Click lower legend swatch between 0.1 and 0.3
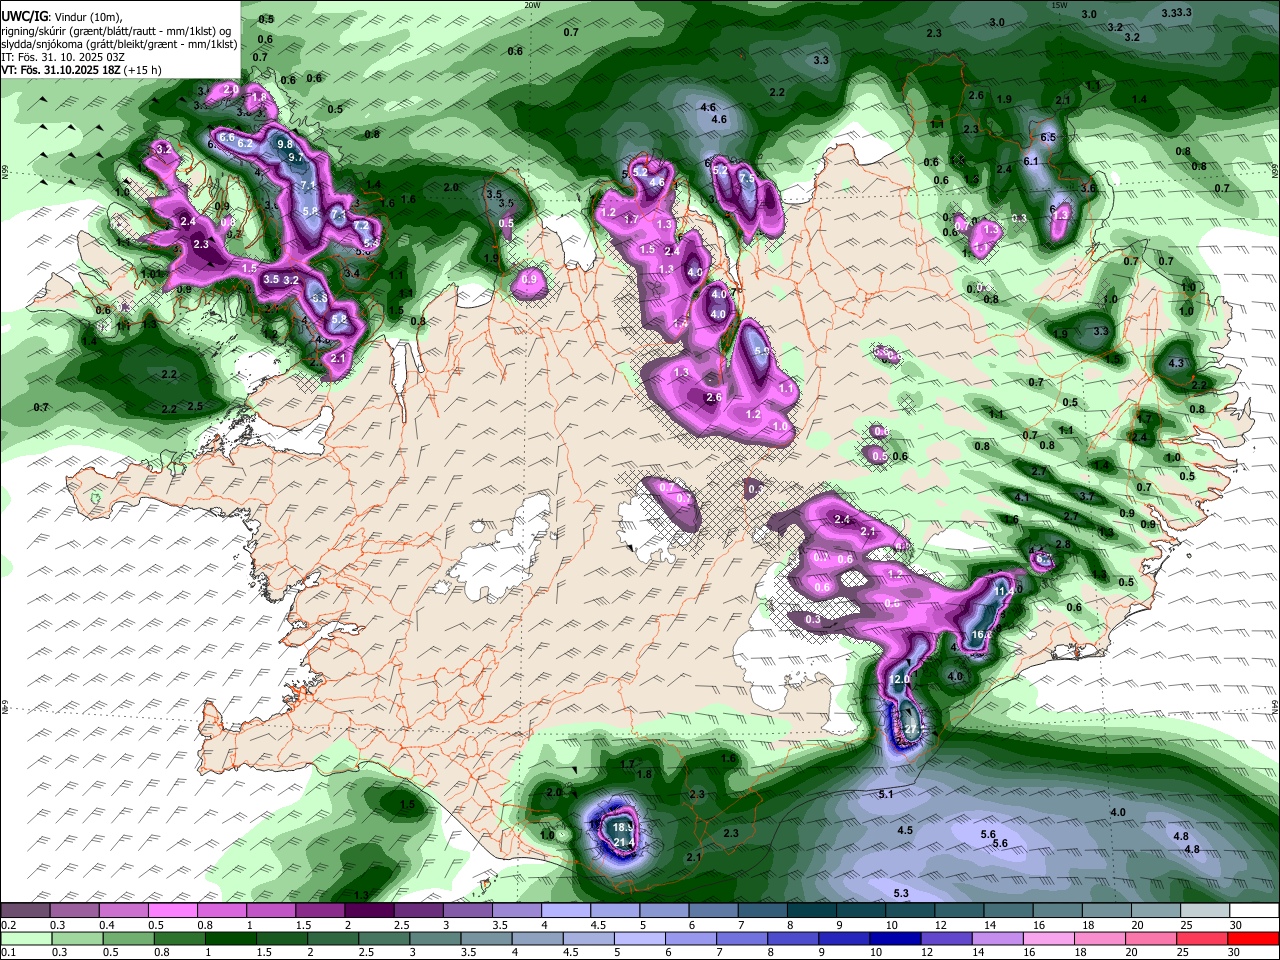This screenshot has width=1280, height=960. point(27,939)
